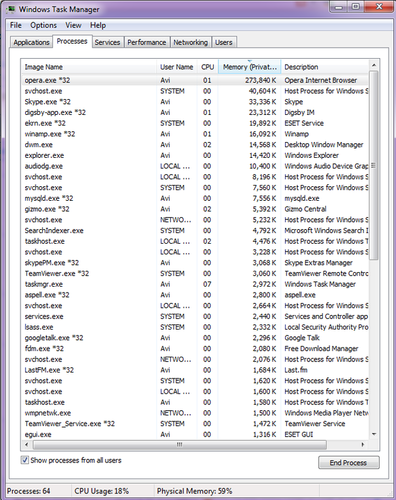
Task: Select the TeamViewer.exe *32 process
Action: 195,273
